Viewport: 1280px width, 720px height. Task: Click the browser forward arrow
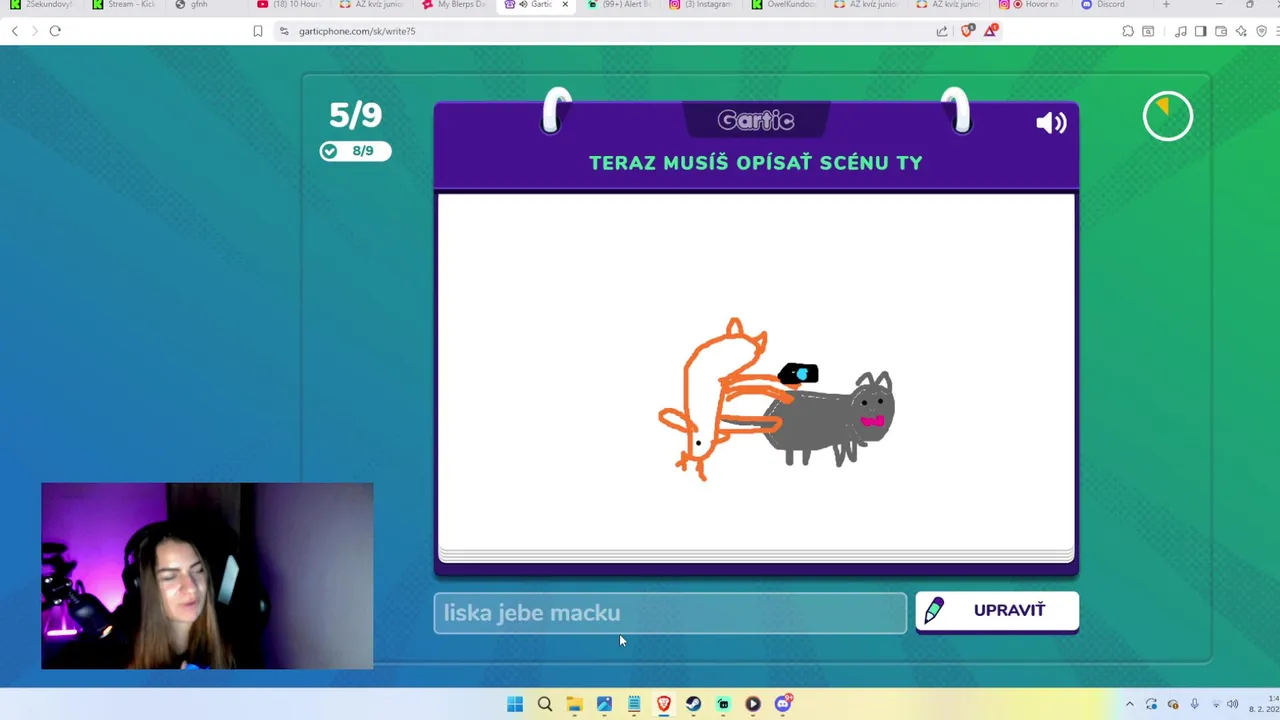pos(34,31)
